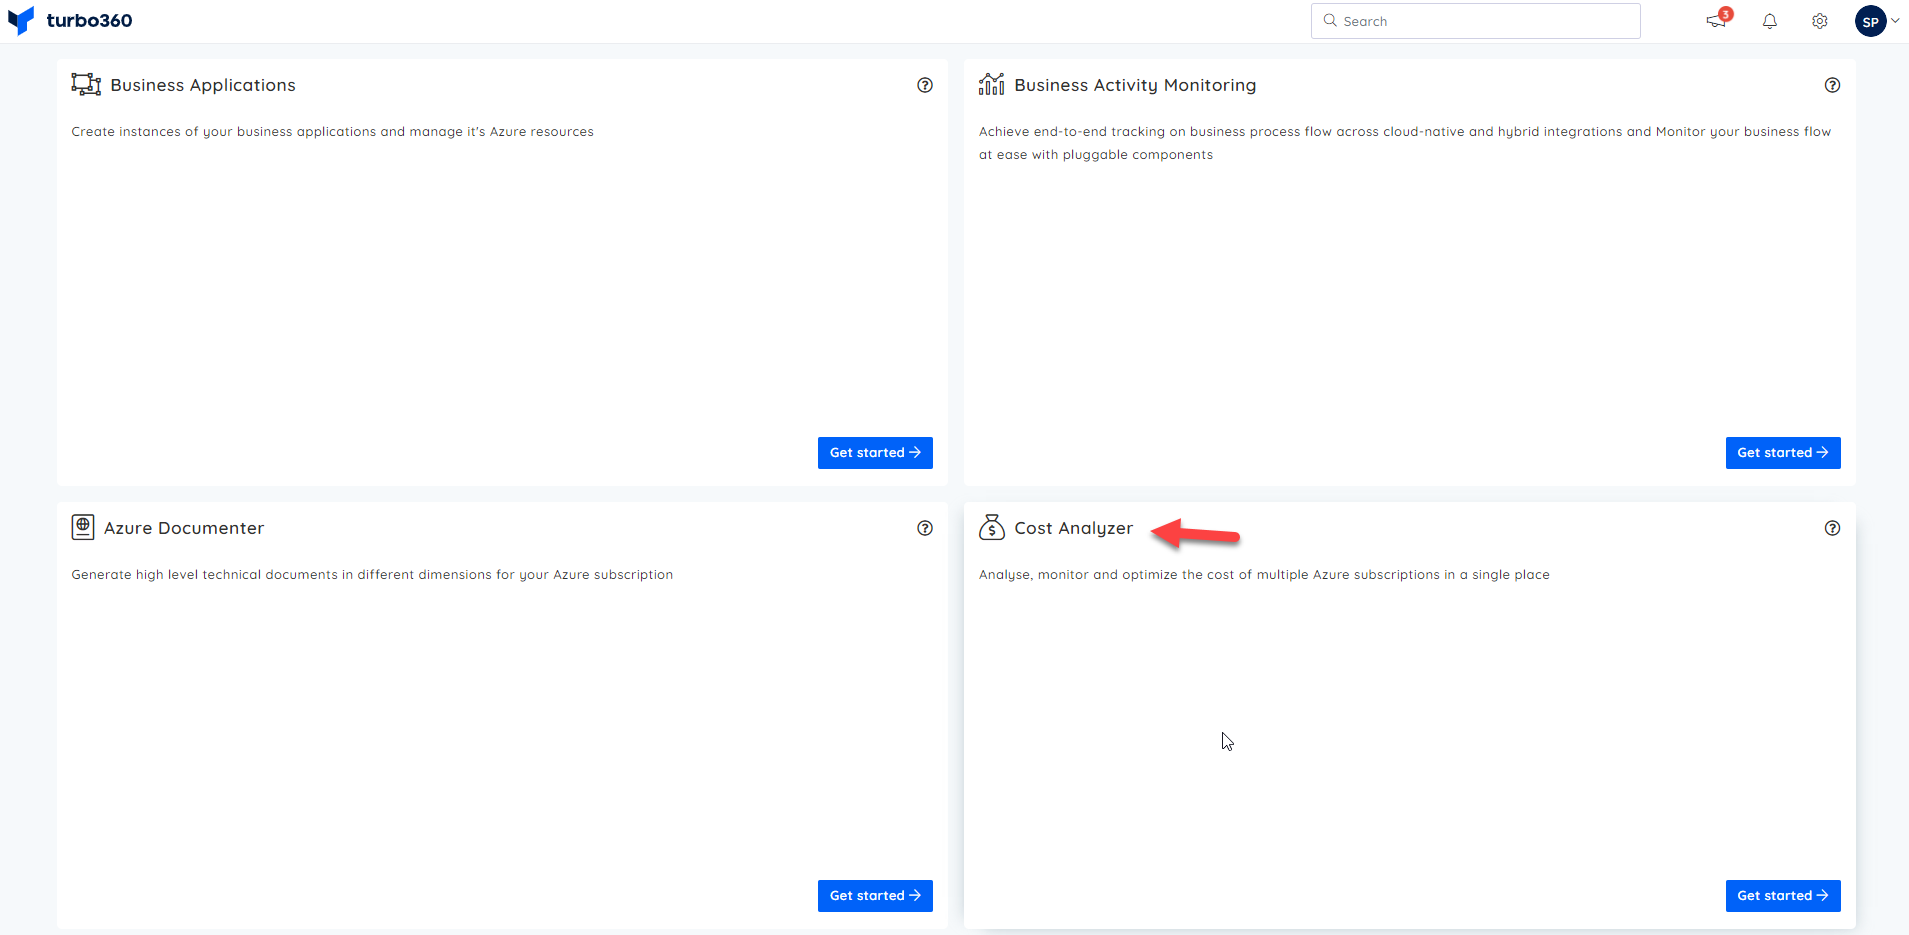Image resolution: width=1909 pixels, height=935 pixels.
Task: Click the Business Applications module icon
Action: [x=86, y=85]
